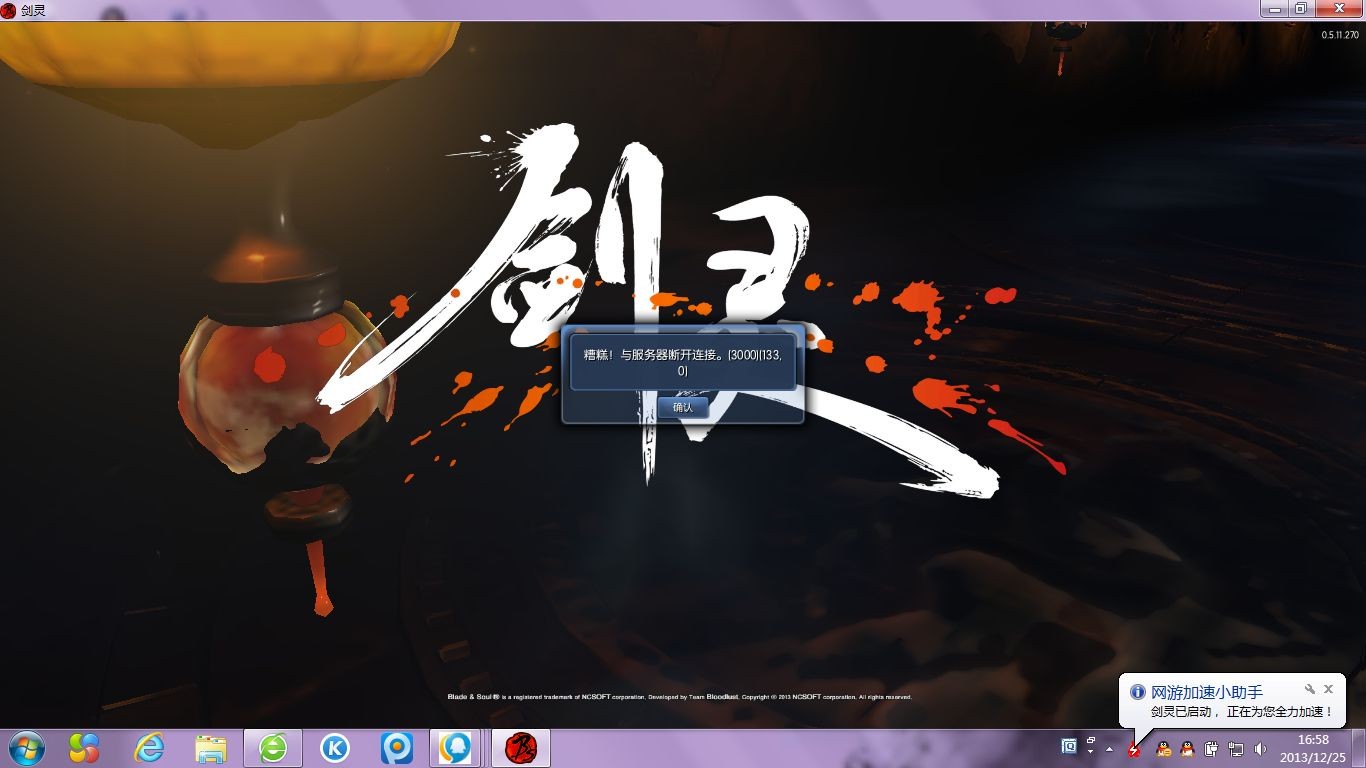The image size is (1366, 768).
Task: Open the second QQ penguin tray icon
Action: (x=1187, y=749)
